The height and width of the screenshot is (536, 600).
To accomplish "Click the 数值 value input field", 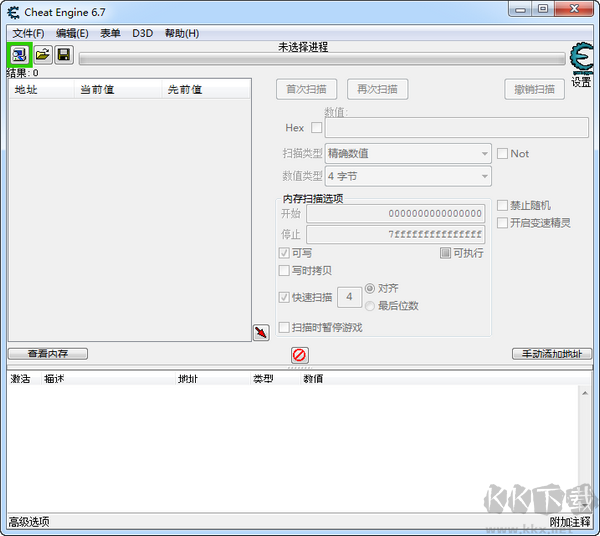I will click(457, 127).
